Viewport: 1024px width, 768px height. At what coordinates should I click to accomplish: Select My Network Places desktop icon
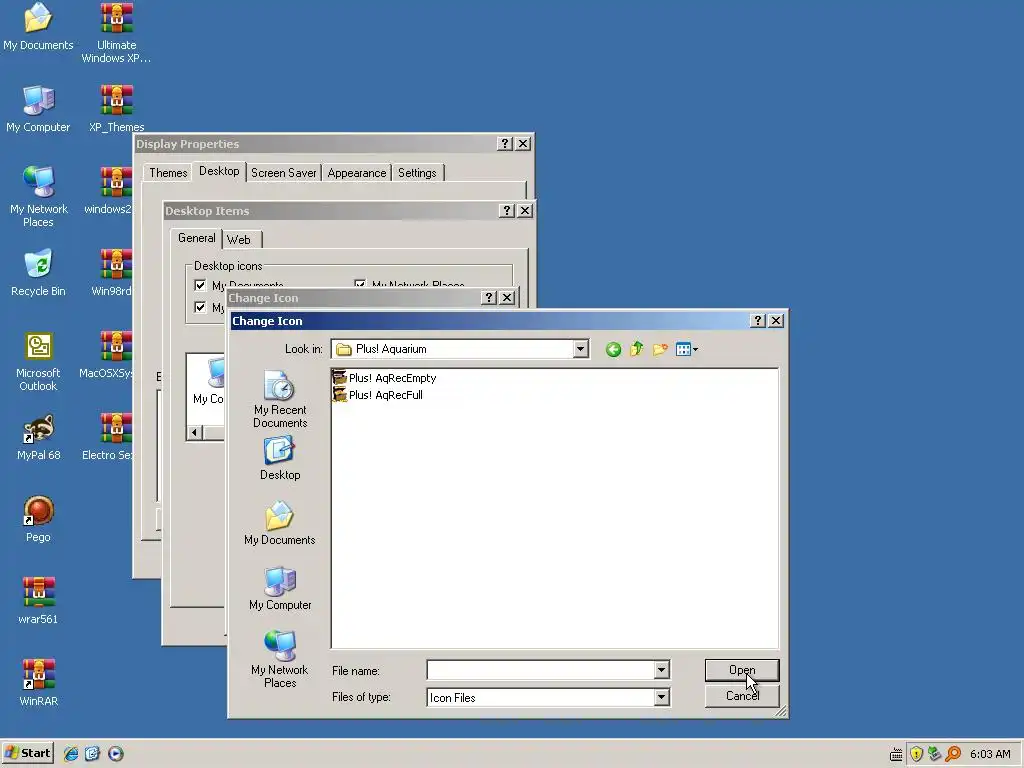(x=39, y=197)
